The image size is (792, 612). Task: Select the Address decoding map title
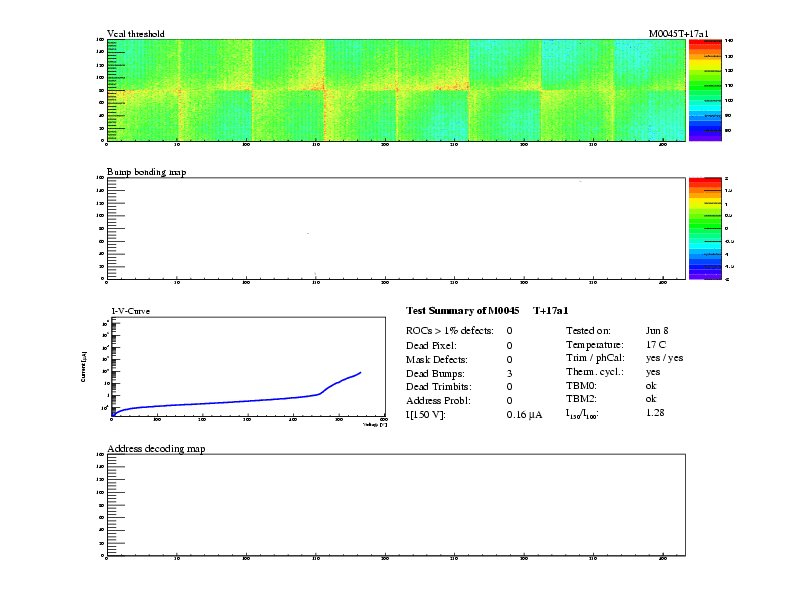(156, 448)
